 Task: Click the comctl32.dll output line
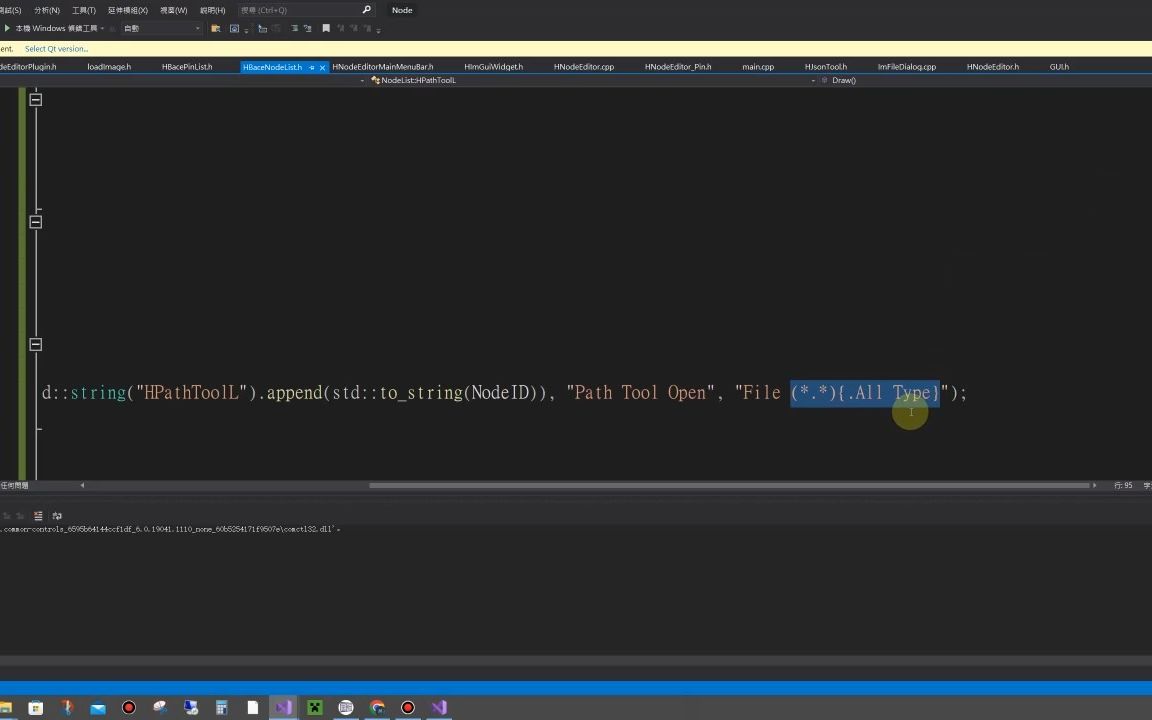(x=170, y=529)
